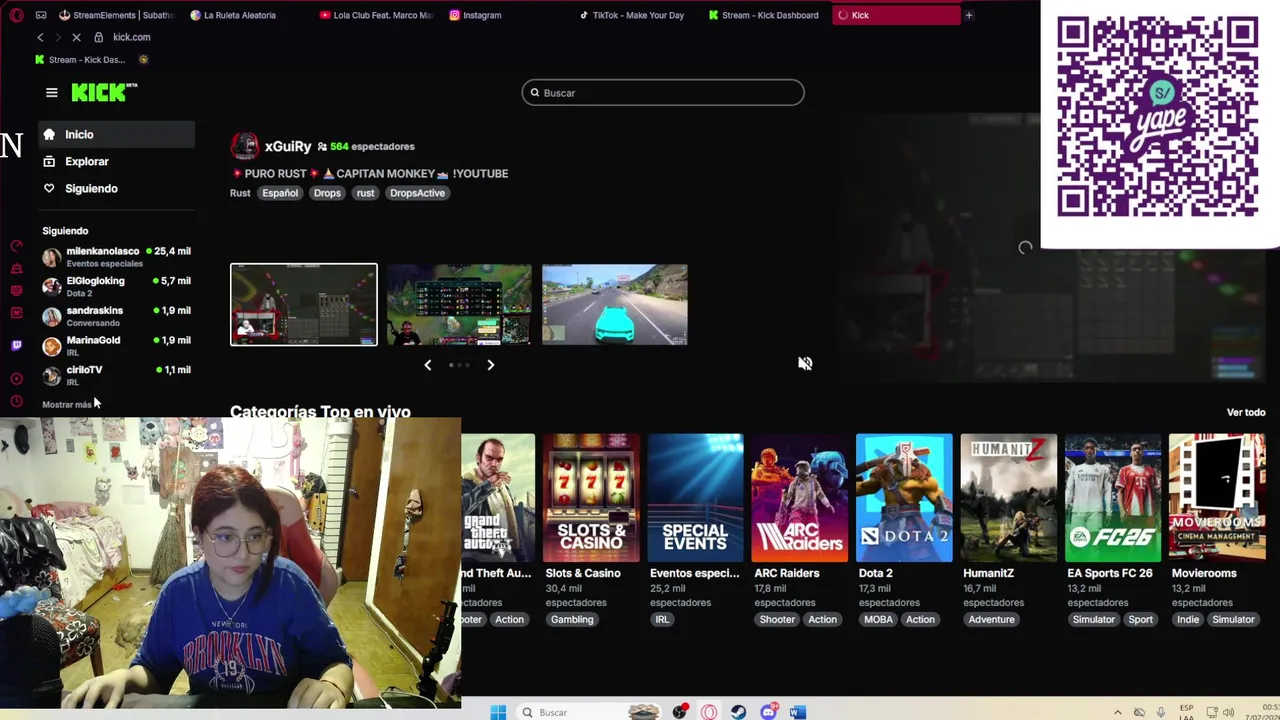Click the Adventure tag under HumanitZ
This screenshot has width=1280, height=720.
991,620
